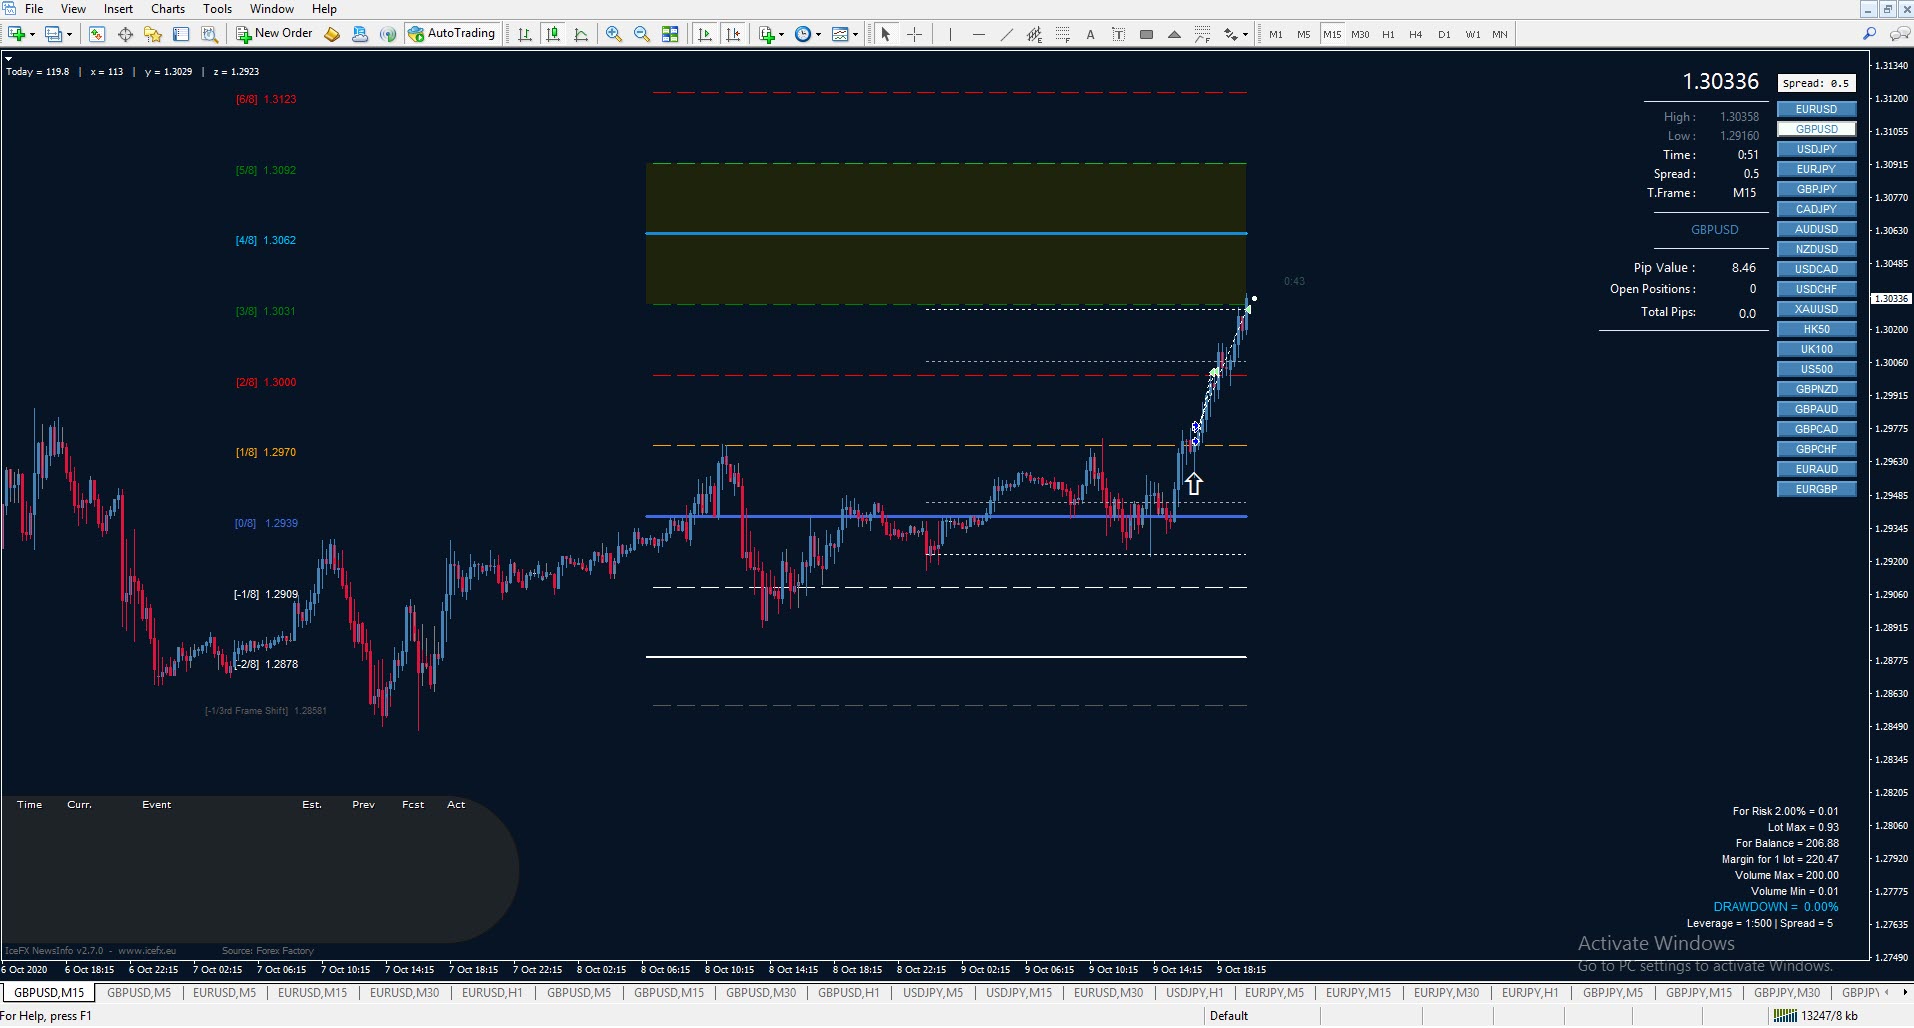Open the chart Profiles icon
Image resolution: width=1914 pixels, height=1028 pixels.
coord(53,34)
